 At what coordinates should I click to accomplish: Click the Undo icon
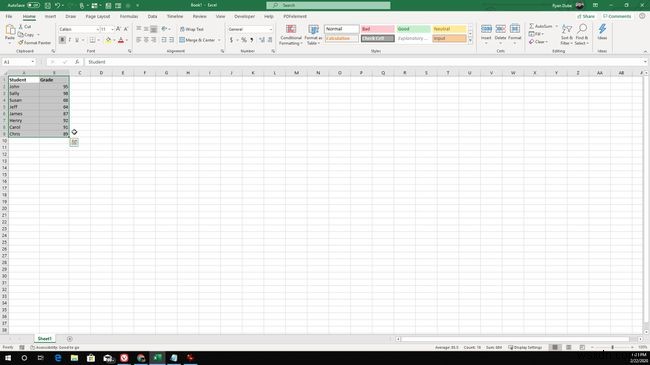pos(58,5)
